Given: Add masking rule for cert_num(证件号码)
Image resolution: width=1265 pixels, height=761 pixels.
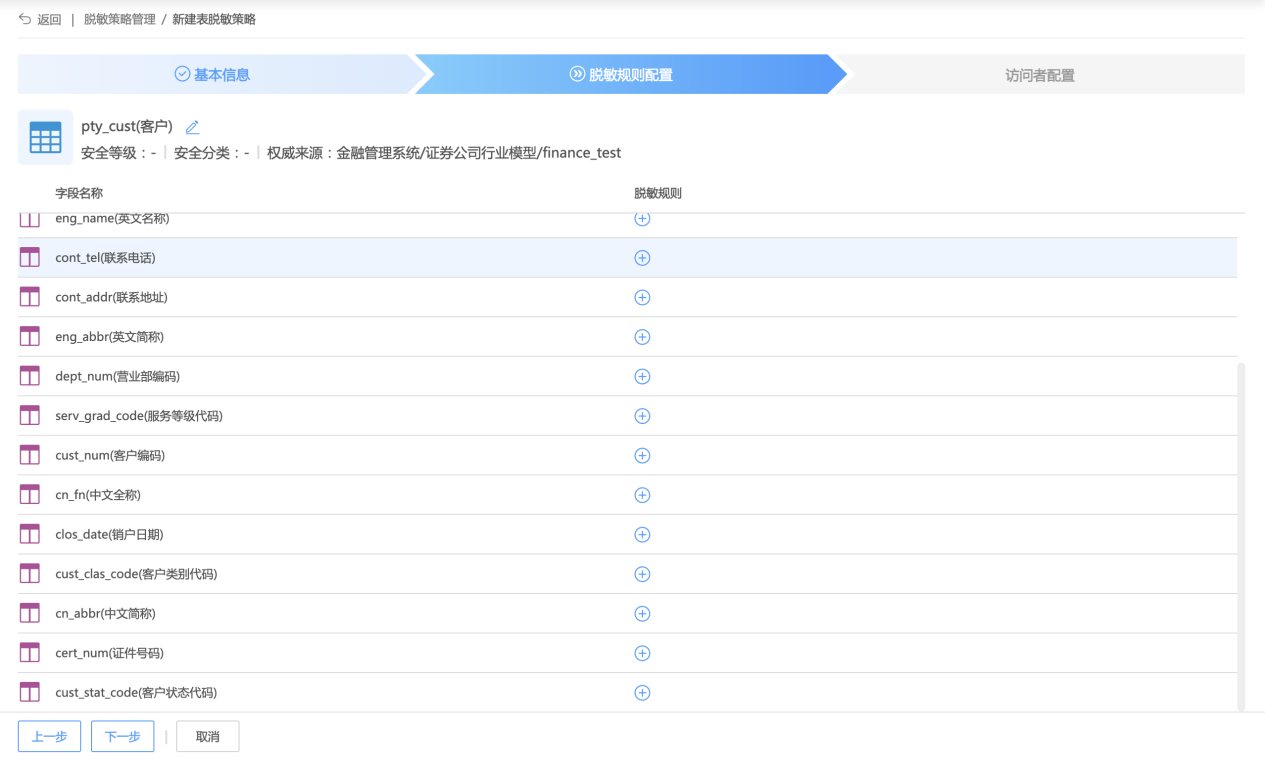Looking at the screenshot, I should pos(642,653).
